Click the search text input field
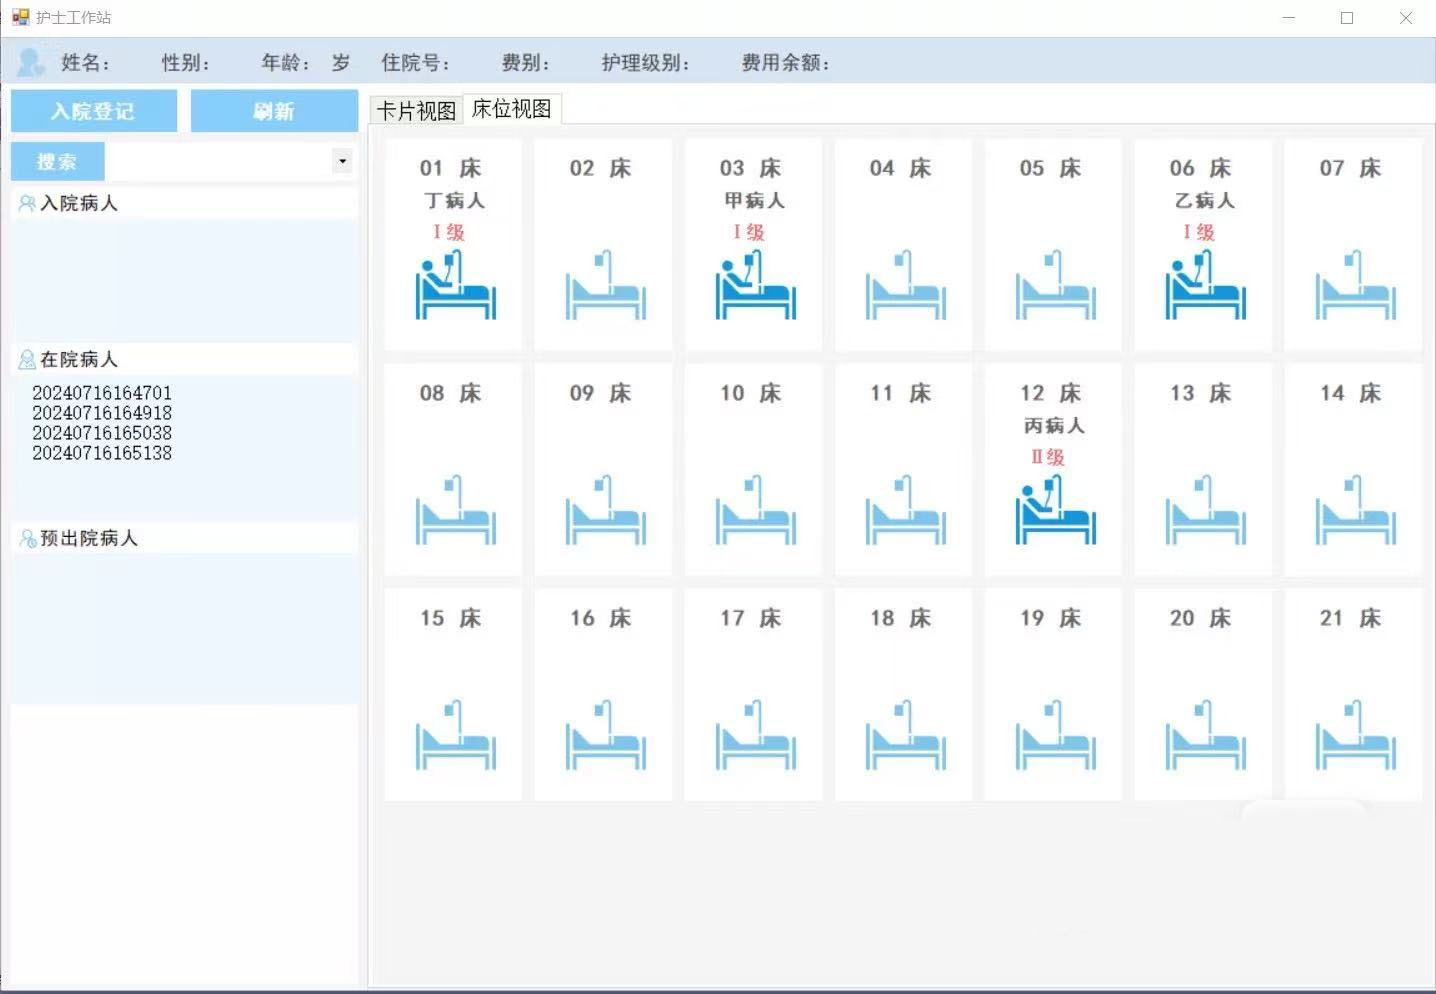Image resolution: width=1436 pixels, height=994 pixels. tap(219, 161)
